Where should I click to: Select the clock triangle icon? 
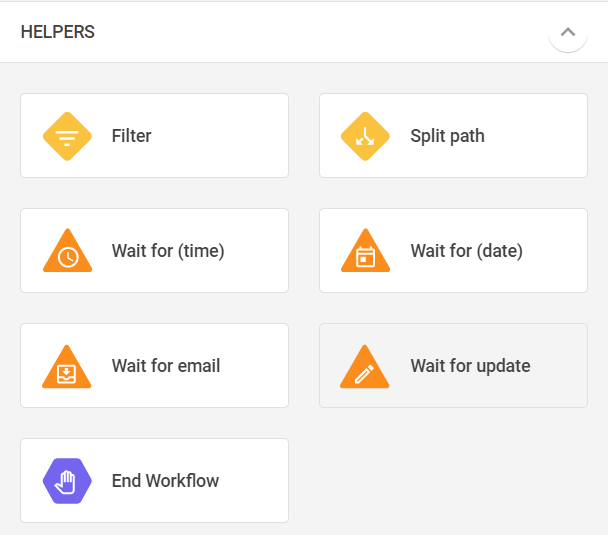pos(67,251)
